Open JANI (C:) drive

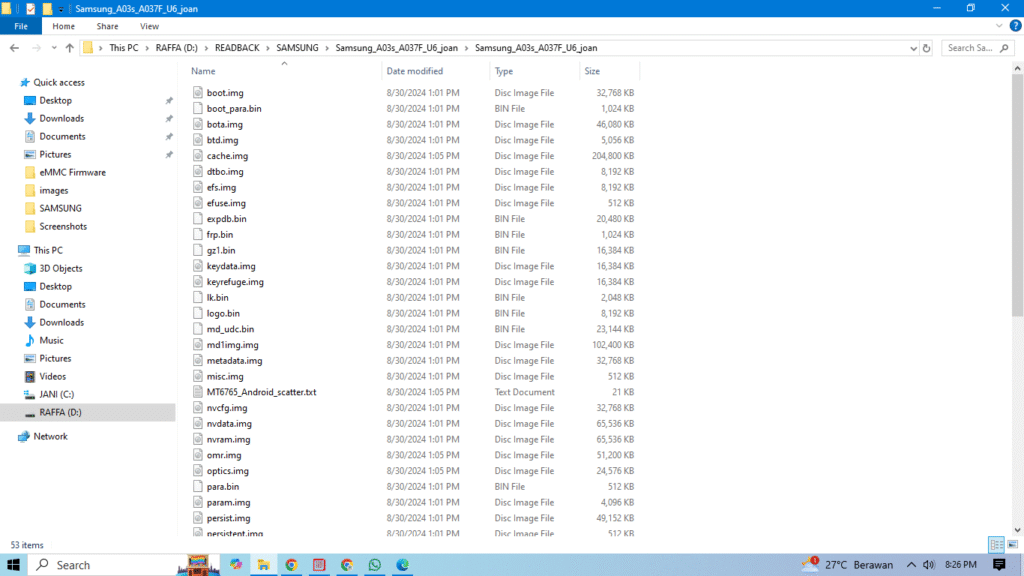[56, 394]
